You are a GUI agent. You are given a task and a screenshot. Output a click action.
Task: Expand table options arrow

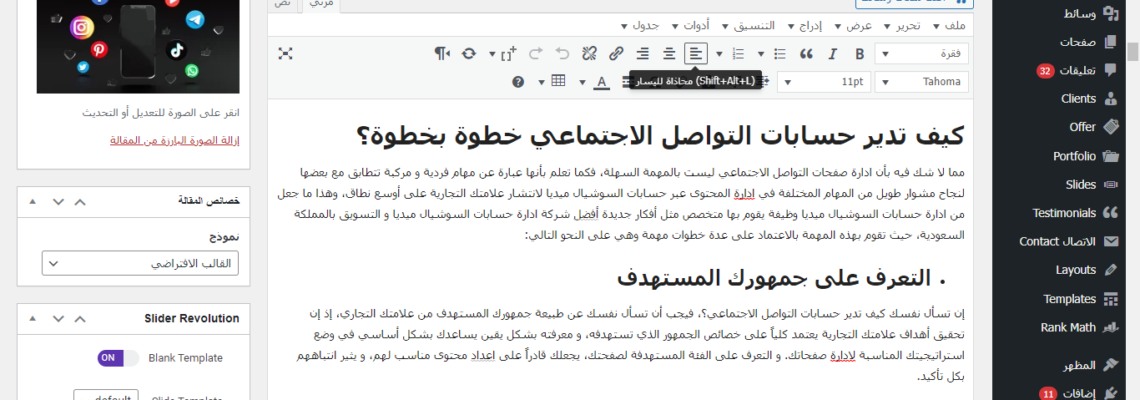pyautogui.click(x=540, y=82)
